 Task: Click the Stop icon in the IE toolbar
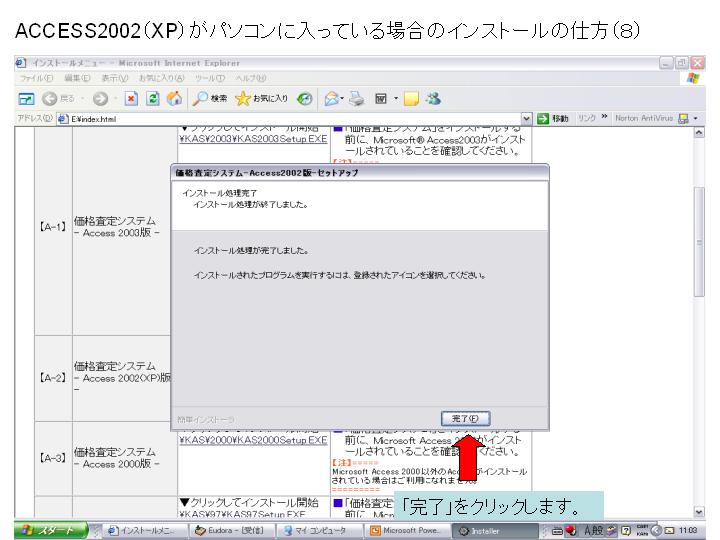tap(131, 99)
